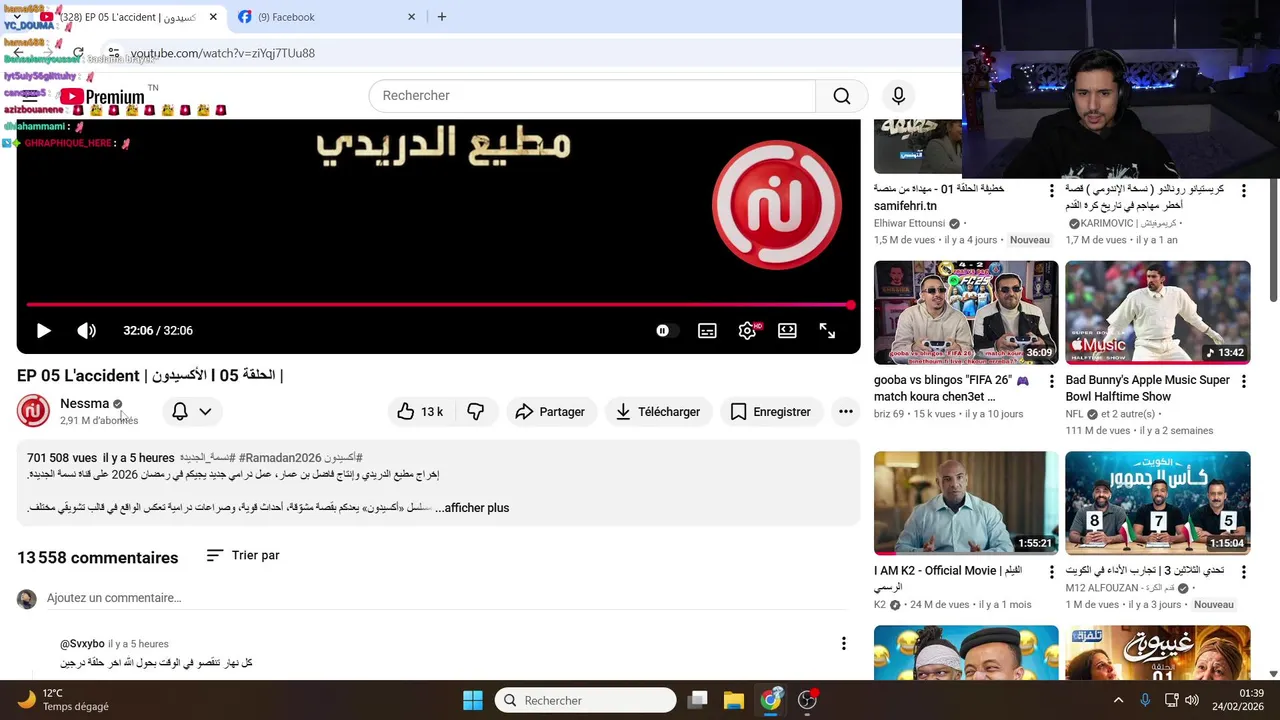Switch to theater mode icon
Screen dimensions: 1280x720
click(787, 331)
